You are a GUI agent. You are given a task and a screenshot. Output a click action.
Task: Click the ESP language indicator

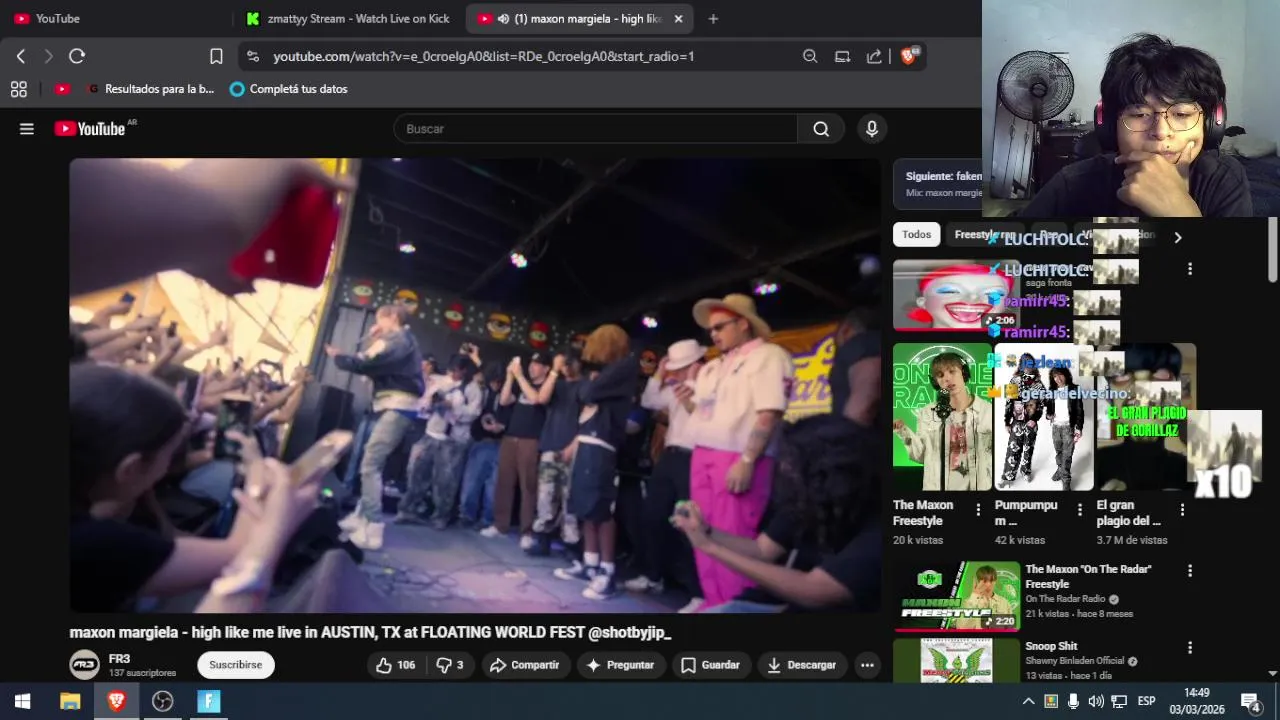point(1146,701)
